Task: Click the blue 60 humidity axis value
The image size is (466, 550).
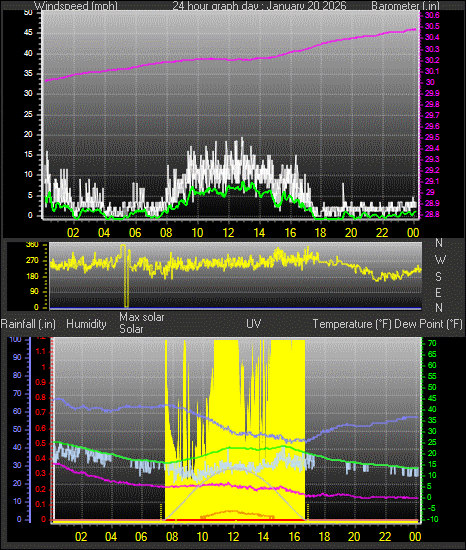Action: (x=17, y=411)
